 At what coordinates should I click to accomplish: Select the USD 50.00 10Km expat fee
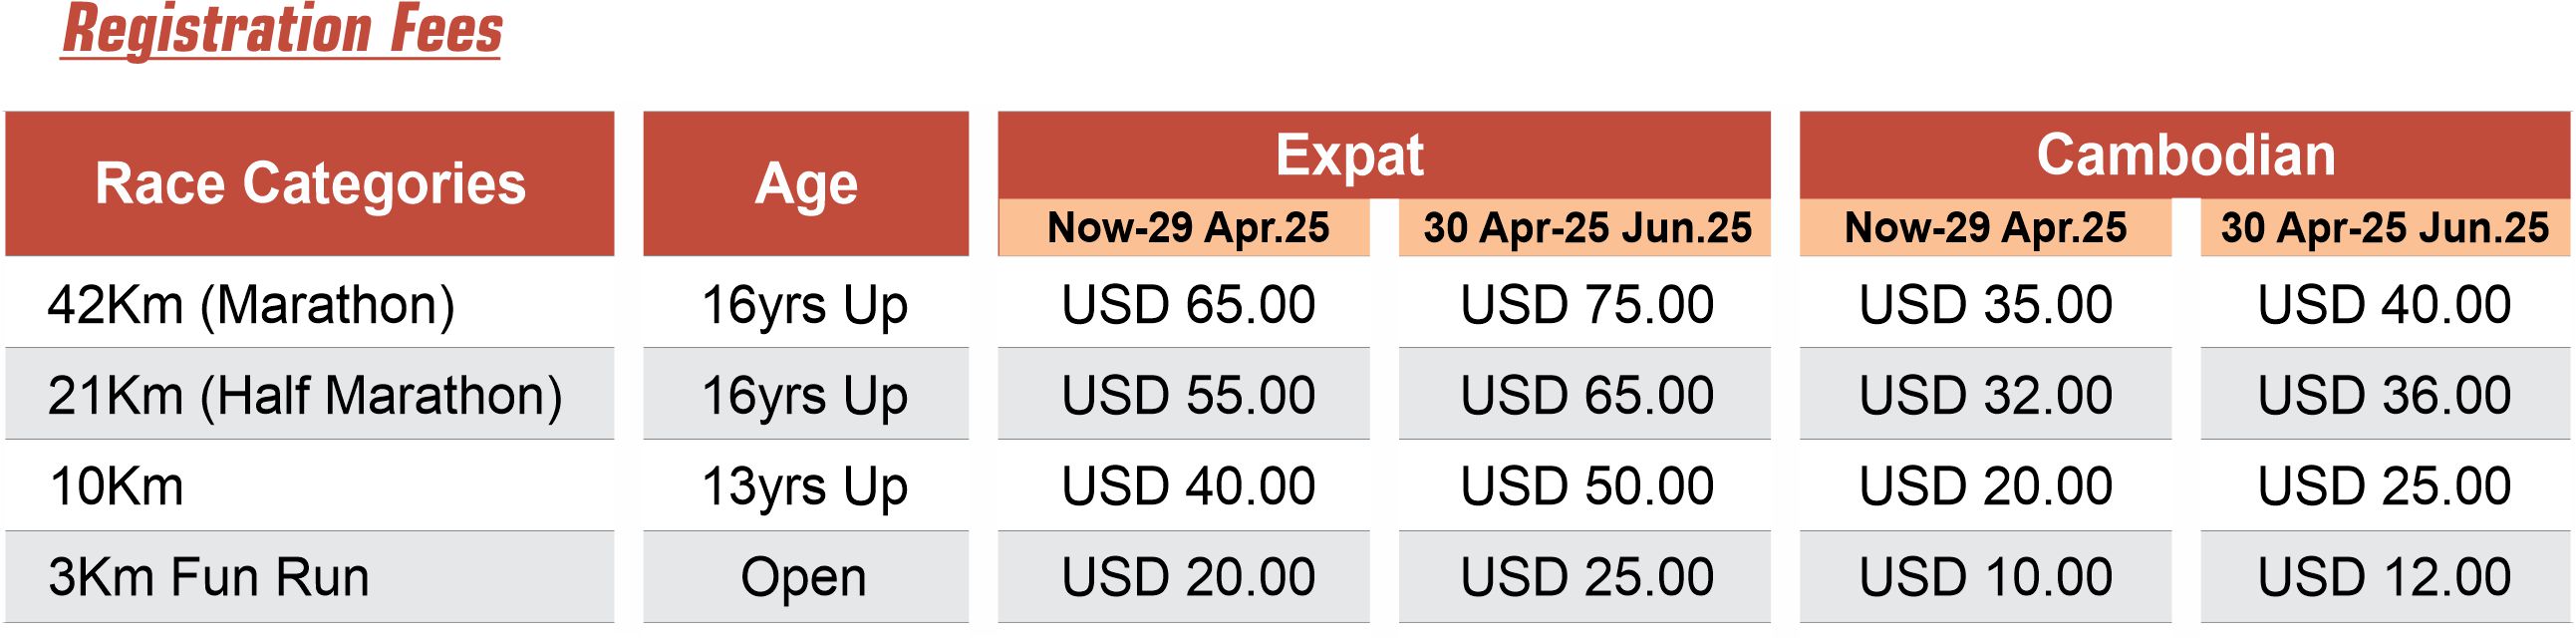click(1585, 486)
